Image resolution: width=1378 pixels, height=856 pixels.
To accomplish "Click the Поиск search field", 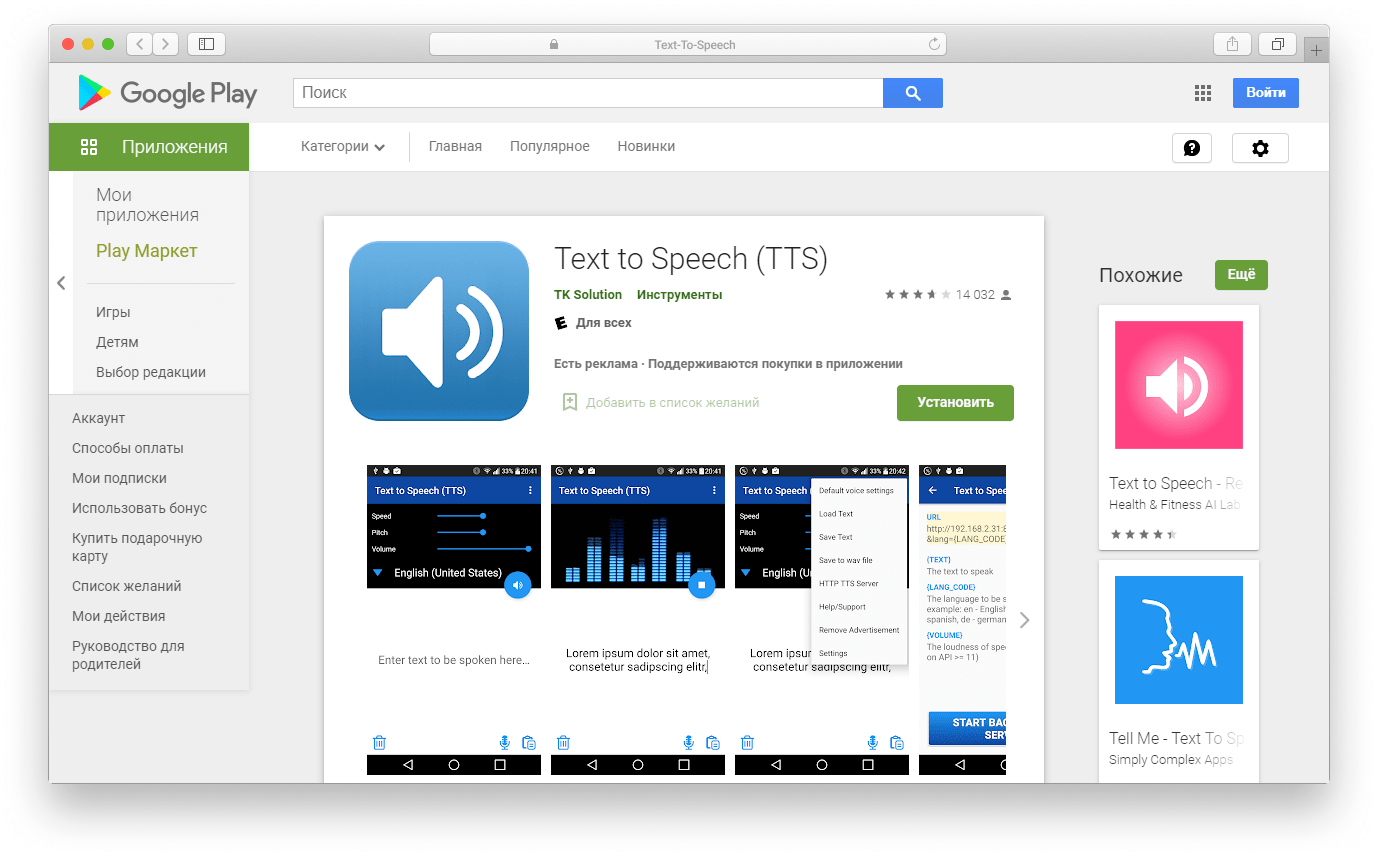I will pyautogui.click(x=587, y=93).
